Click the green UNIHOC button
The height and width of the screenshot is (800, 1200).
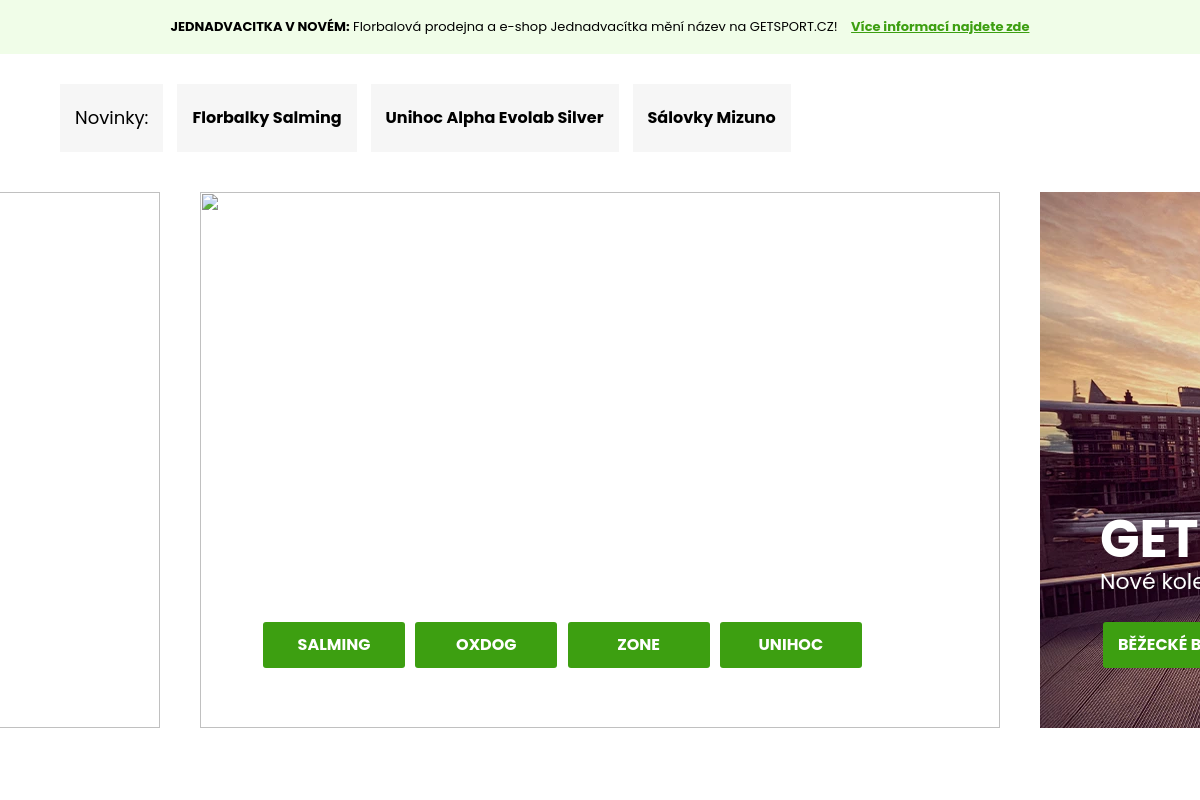pyautogui.click(x=791, y=645)
